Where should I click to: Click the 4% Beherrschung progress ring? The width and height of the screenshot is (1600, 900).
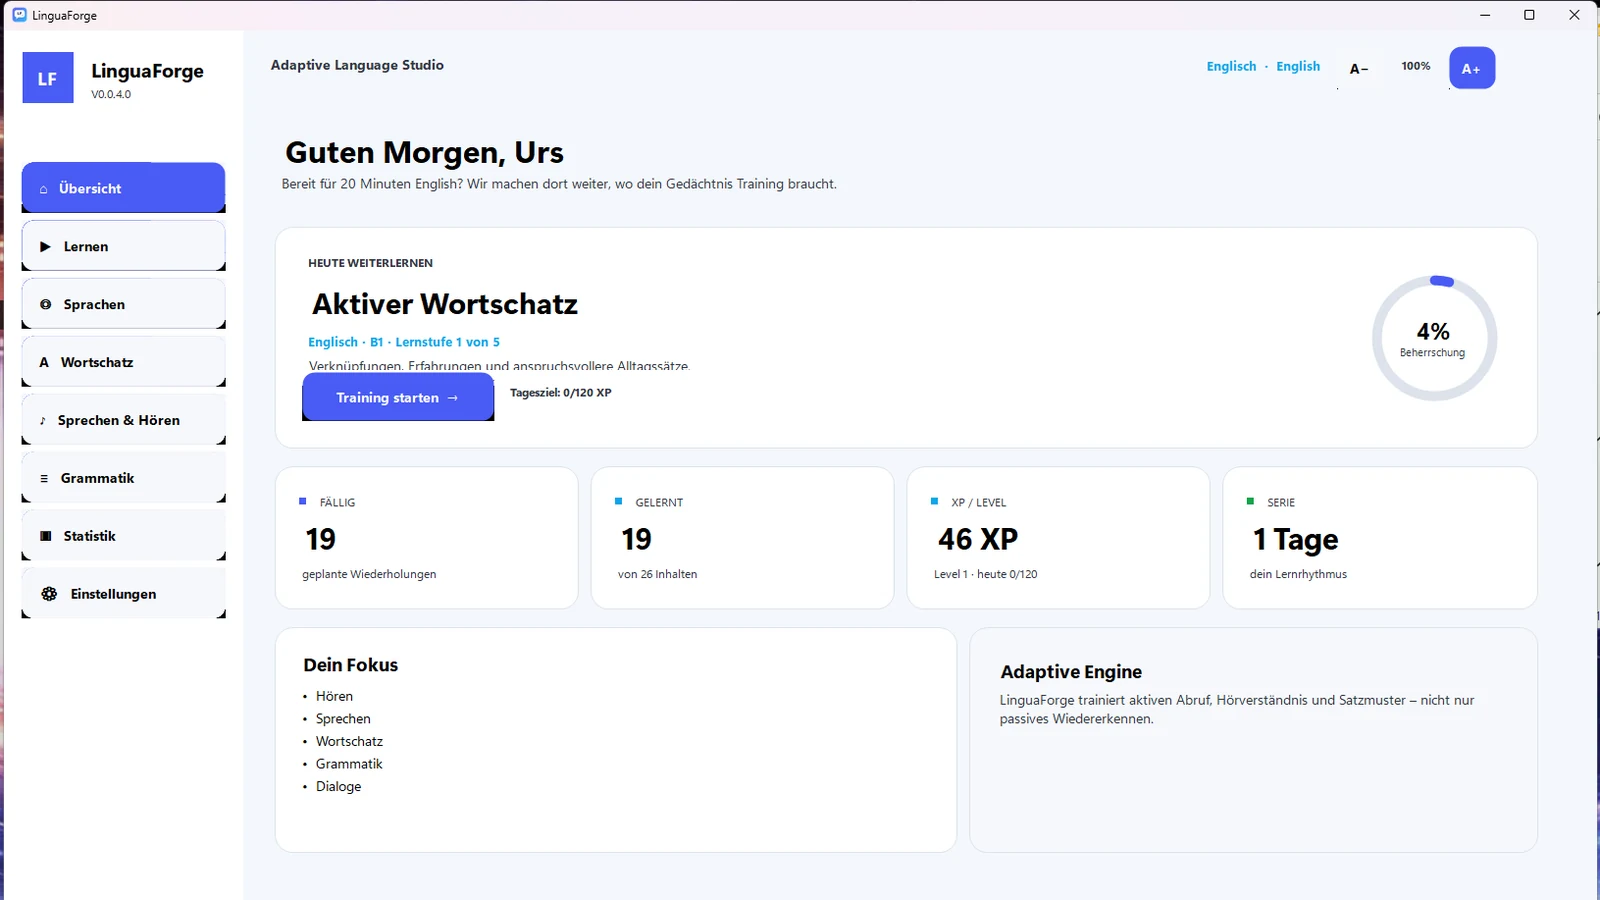[1434, 338]
